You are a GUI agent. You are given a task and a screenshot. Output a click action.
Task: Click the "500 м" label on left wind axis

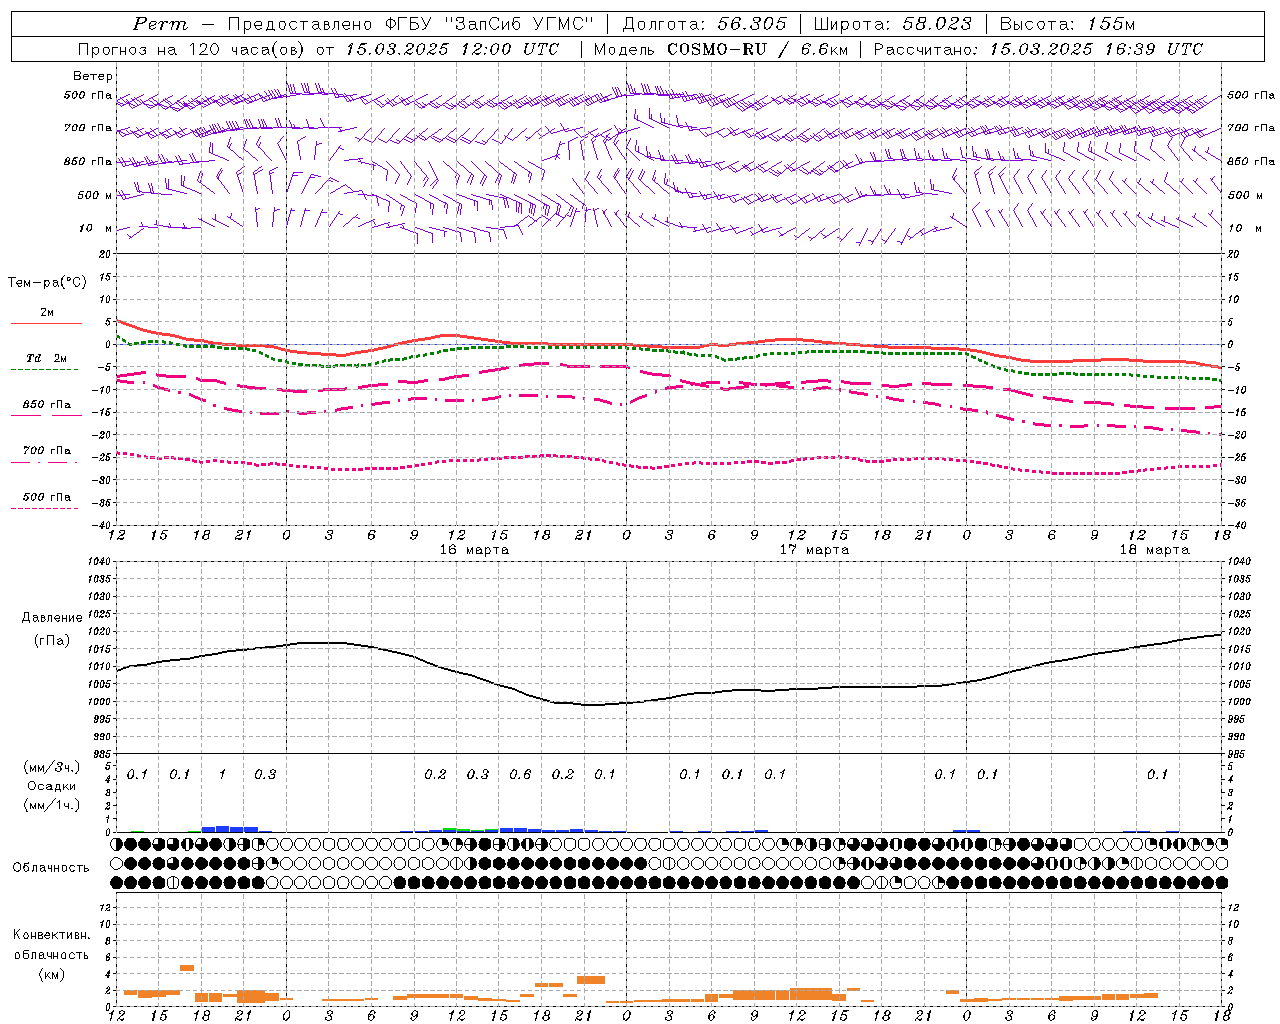tap(95, 195)
